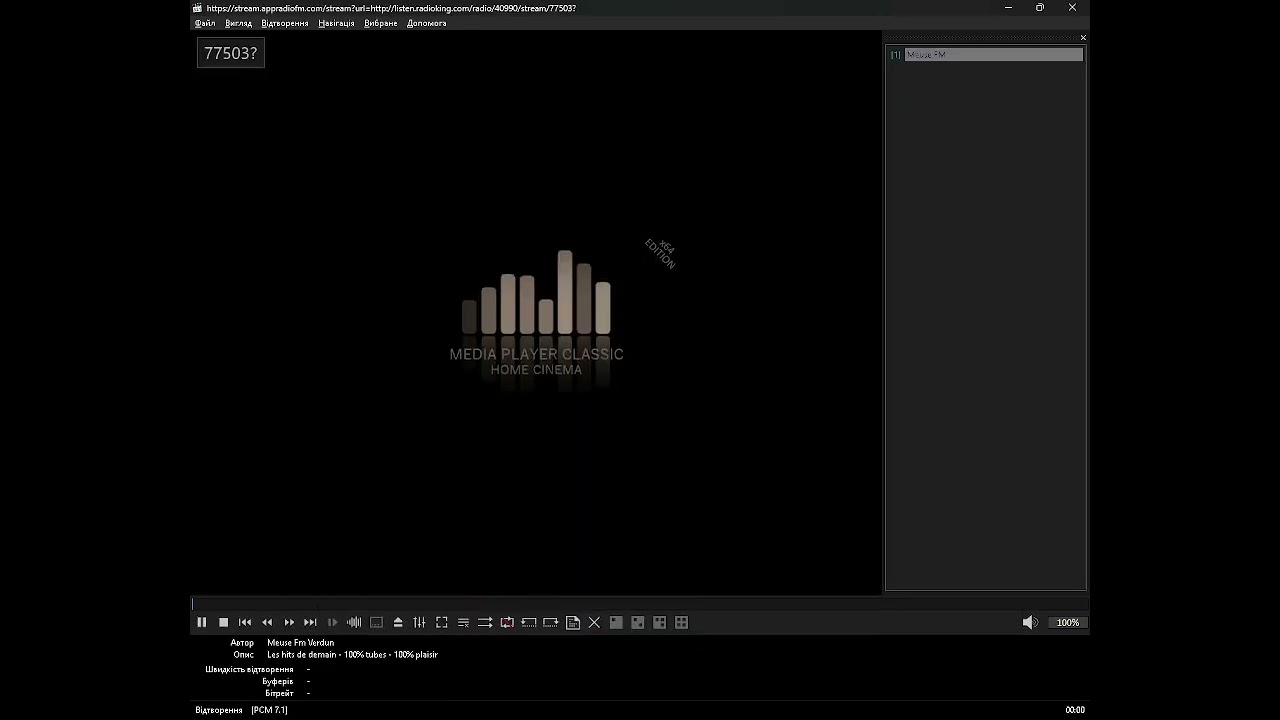Minimize the player window

[1008, 8]
